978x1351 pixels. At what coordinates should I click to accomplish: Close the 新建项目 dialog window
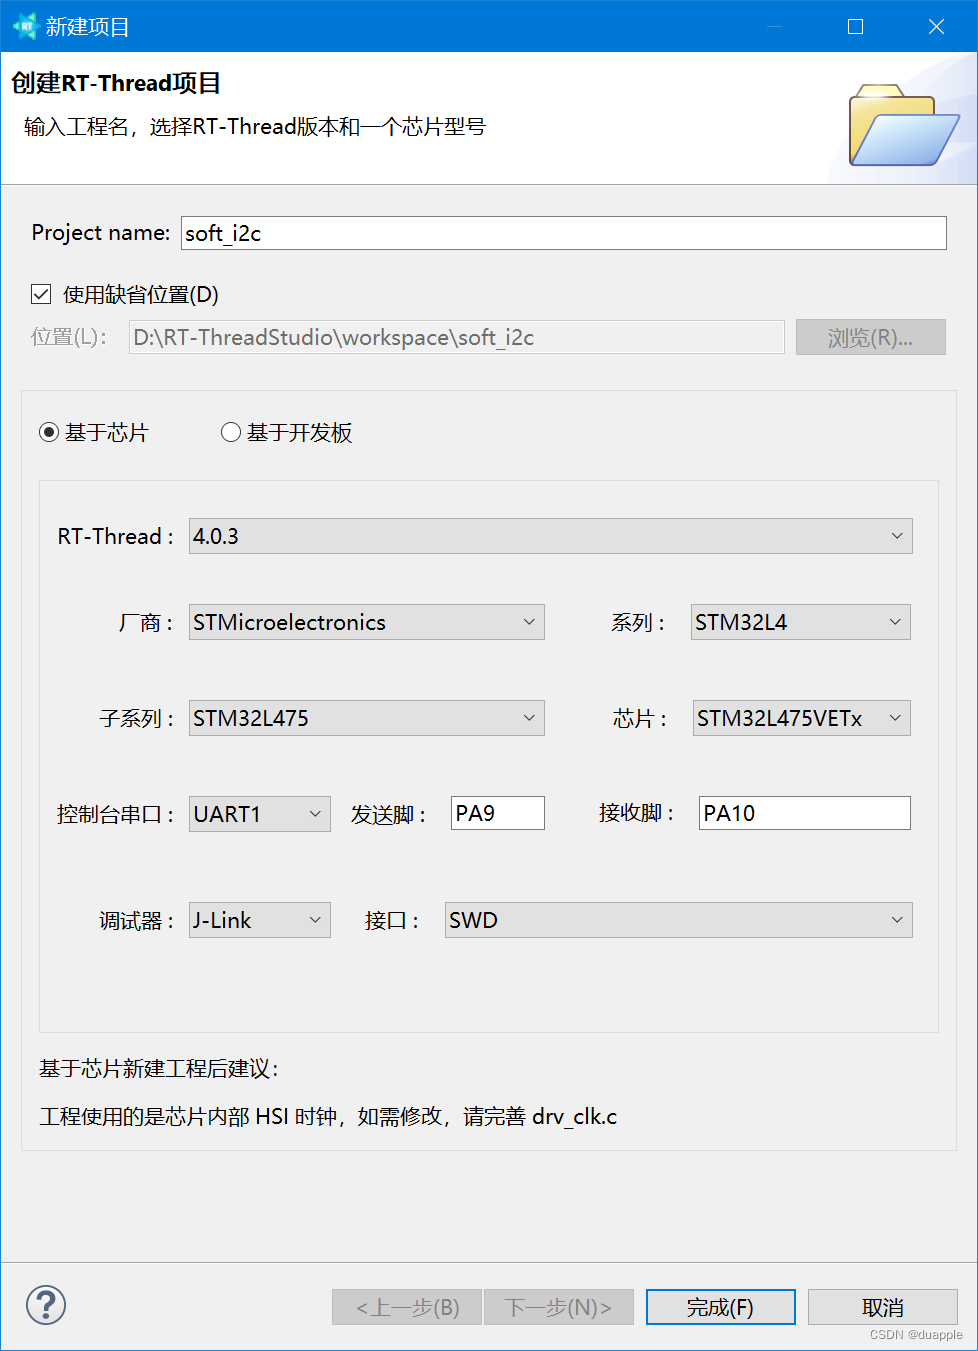pos(936,26)
